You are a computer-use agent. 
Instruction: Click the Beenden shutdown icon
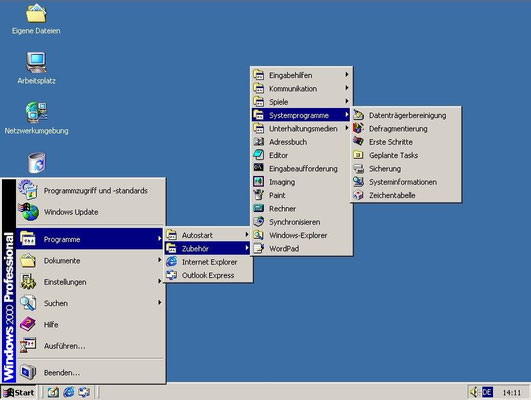tap(28, 372)
